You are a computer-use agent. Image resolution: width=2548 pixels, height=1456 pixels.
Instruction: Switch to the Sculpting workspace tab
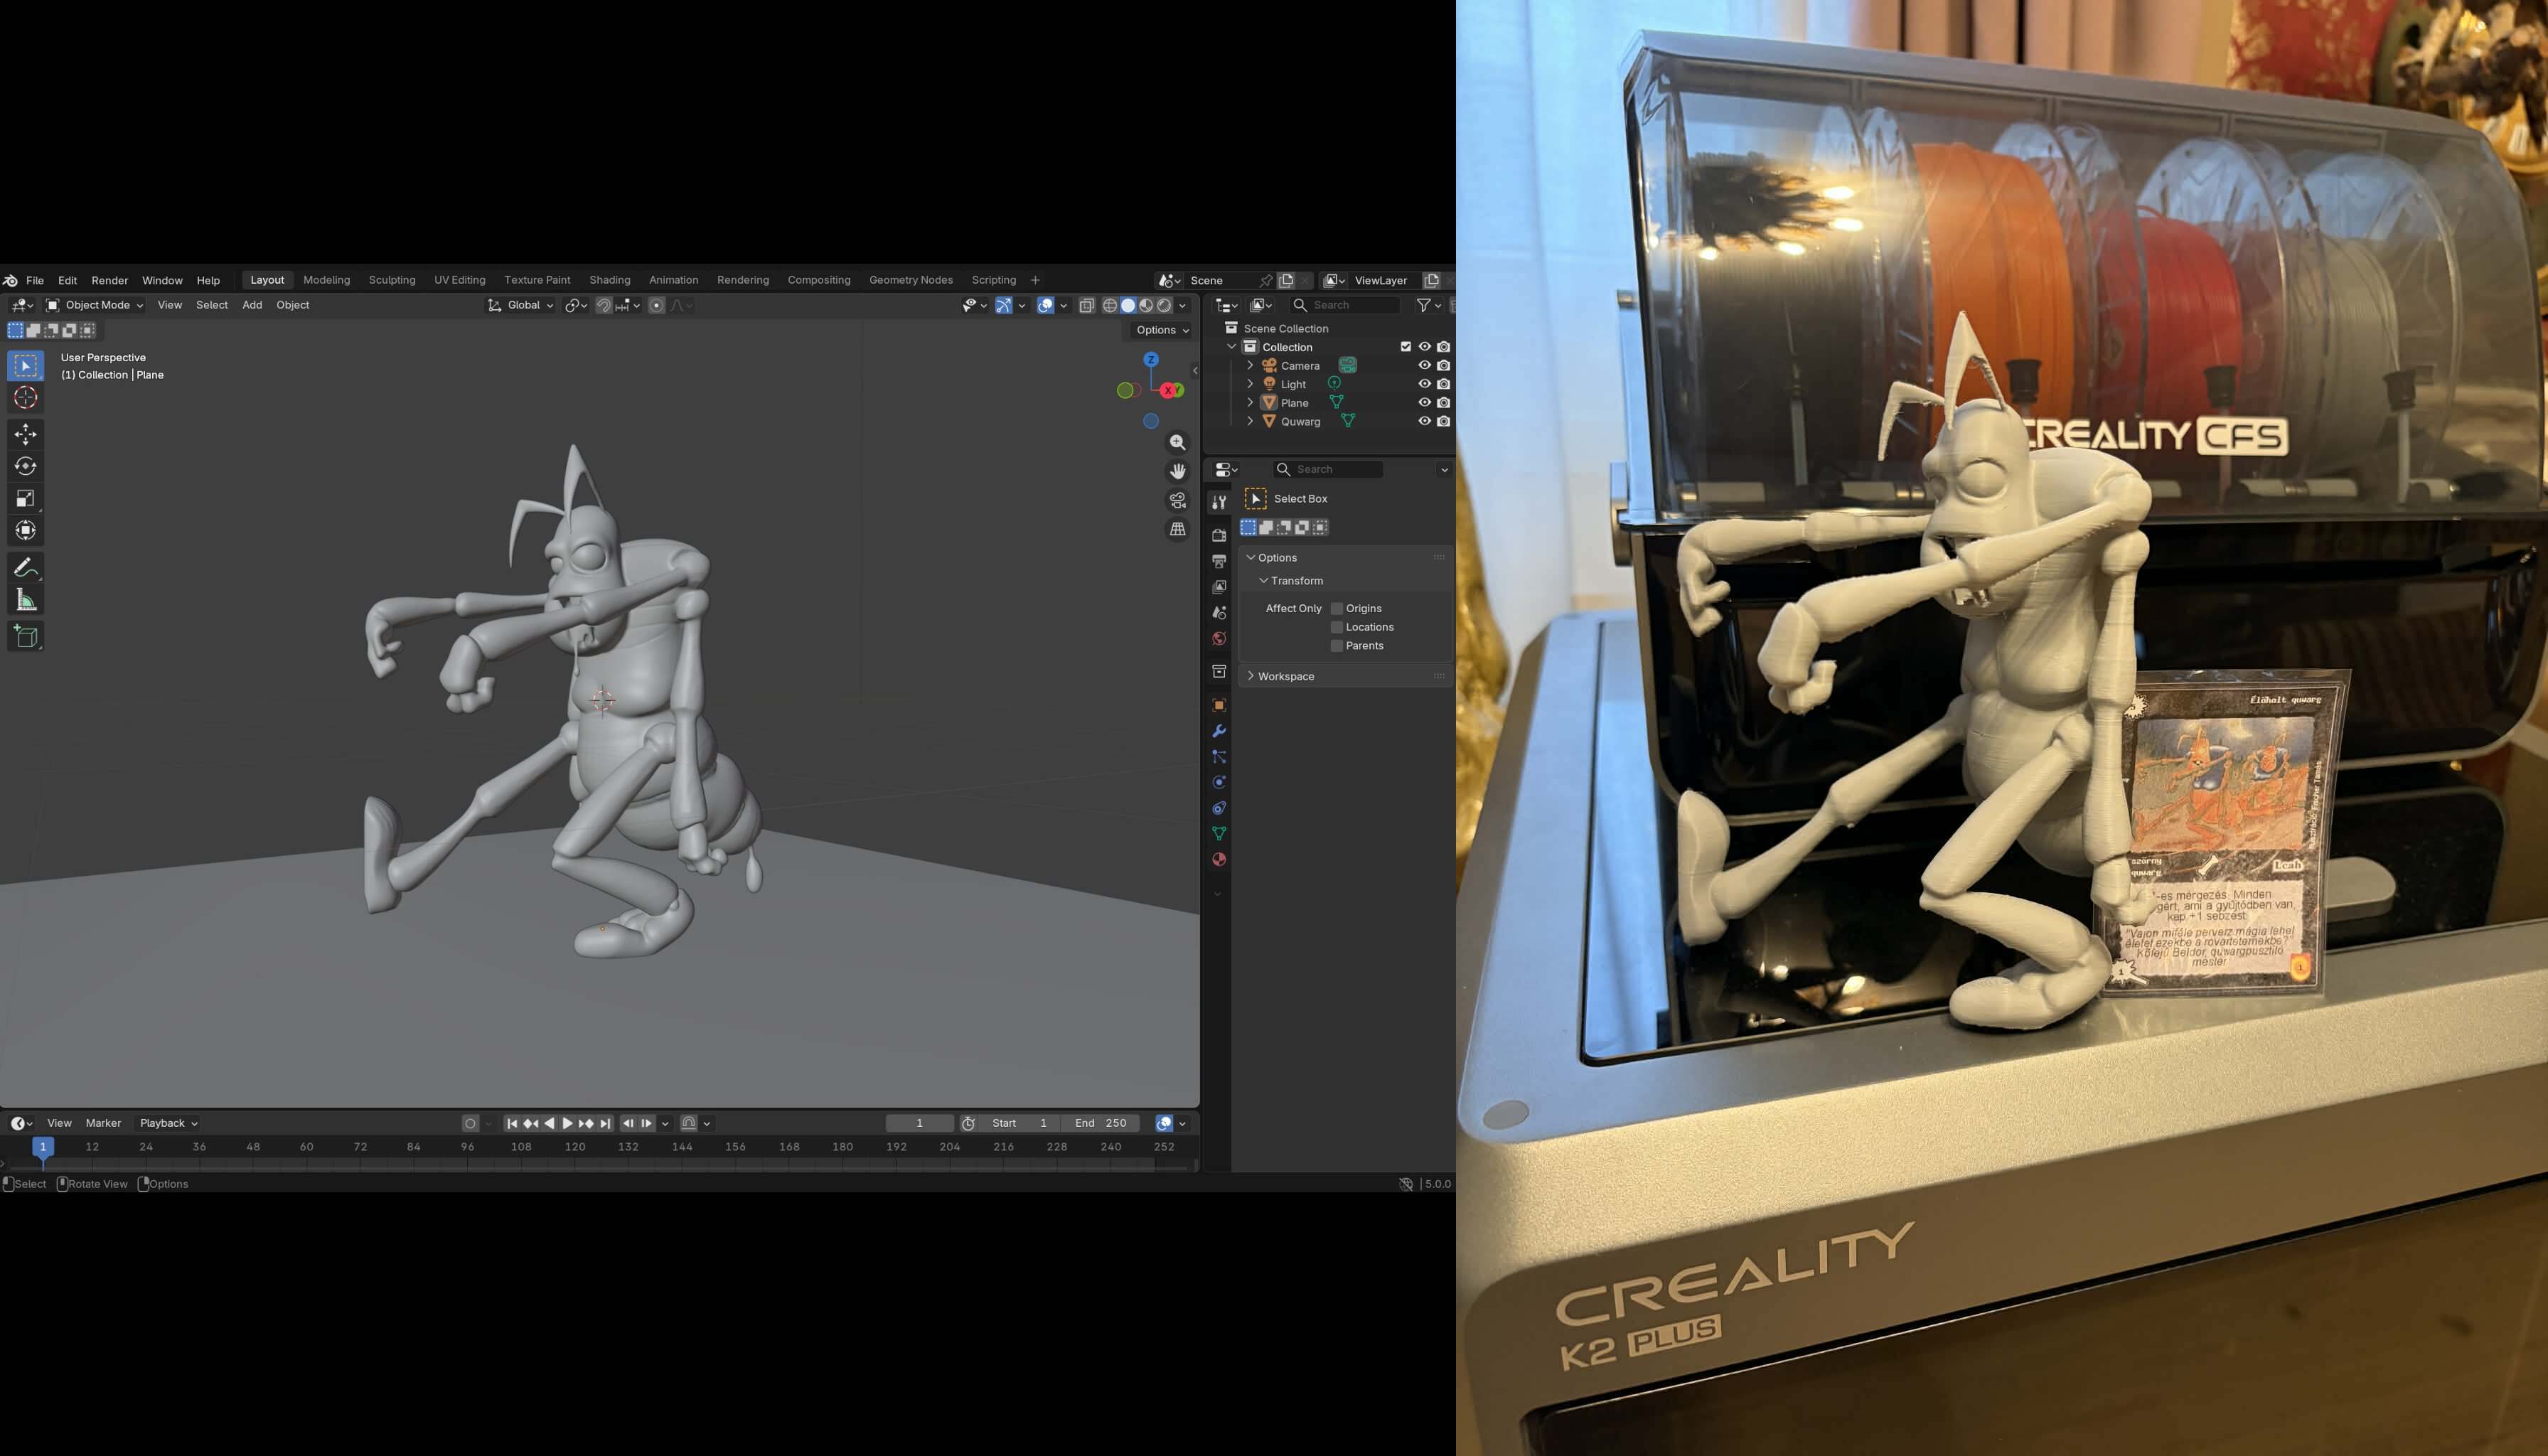[x=391, y=280]
